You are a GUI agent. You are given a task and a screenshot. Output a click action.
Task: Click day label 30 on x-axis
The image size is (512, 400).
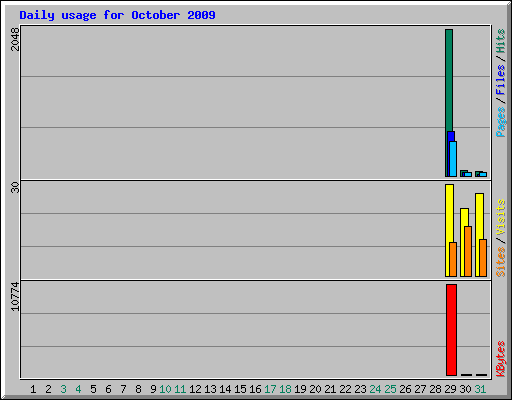tap(465, 389)
